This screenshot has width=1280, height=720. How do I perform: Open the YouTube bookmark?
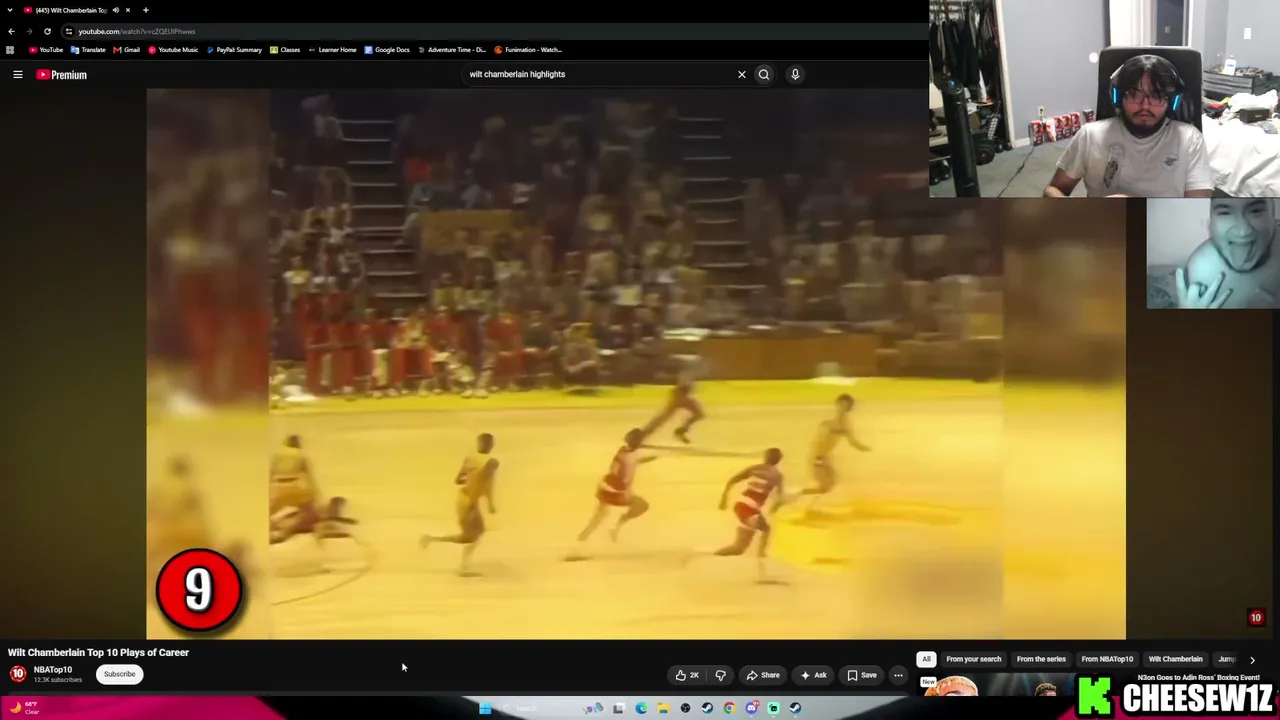click(46, 50)
